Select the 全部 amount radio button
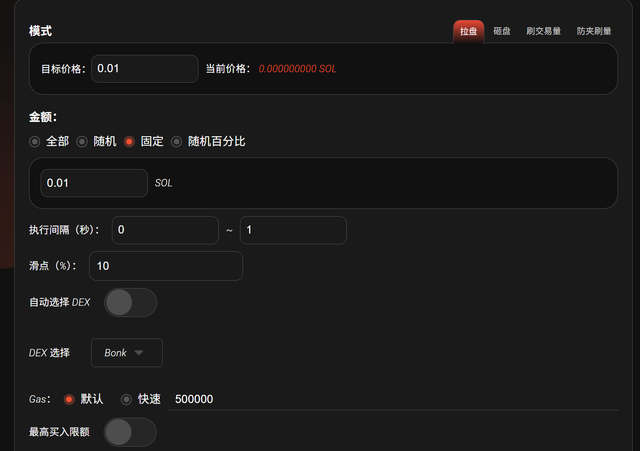This screenshot has height=451, width=640. point(35,142)
